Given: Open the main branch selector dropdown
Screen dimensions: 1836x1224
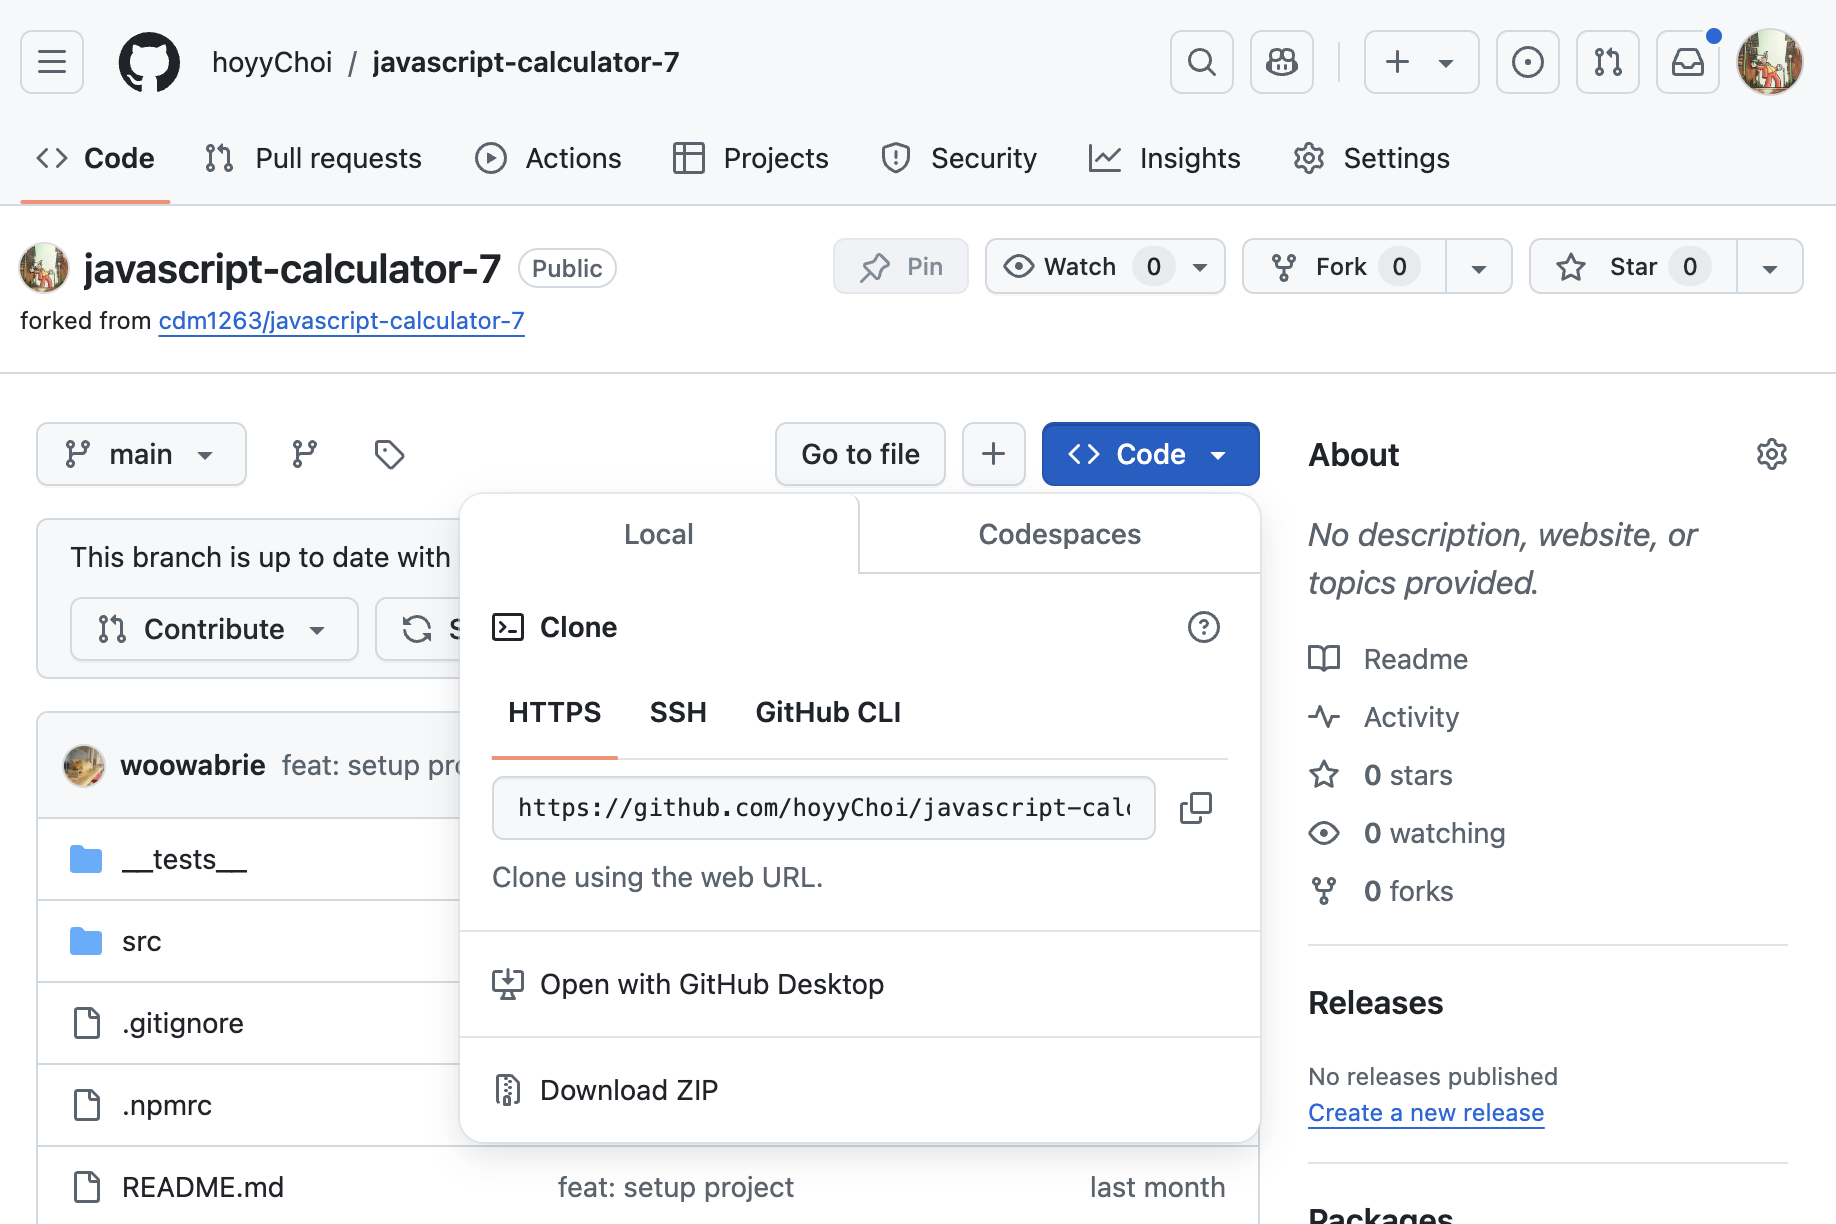Looking at the screenshot, I should click(x=141, y=454).
